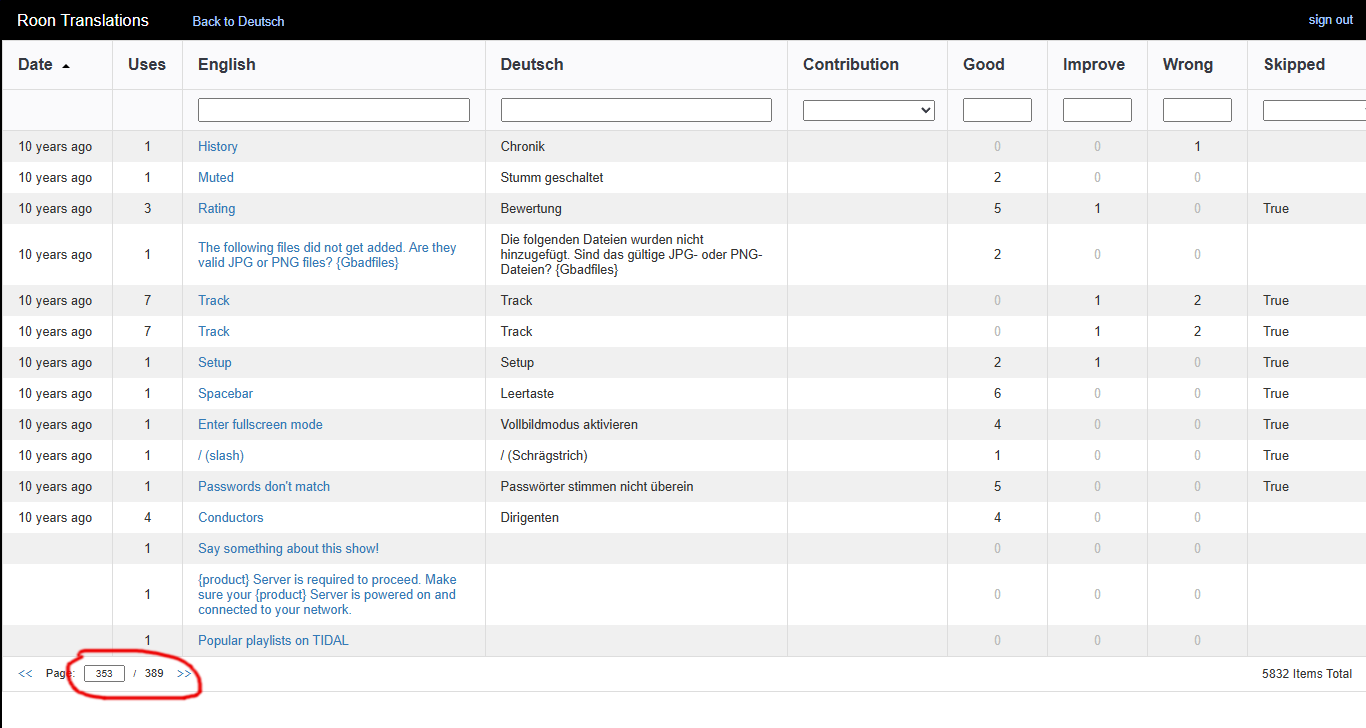Focus the Improve filter input box

tap(1096, 110)
